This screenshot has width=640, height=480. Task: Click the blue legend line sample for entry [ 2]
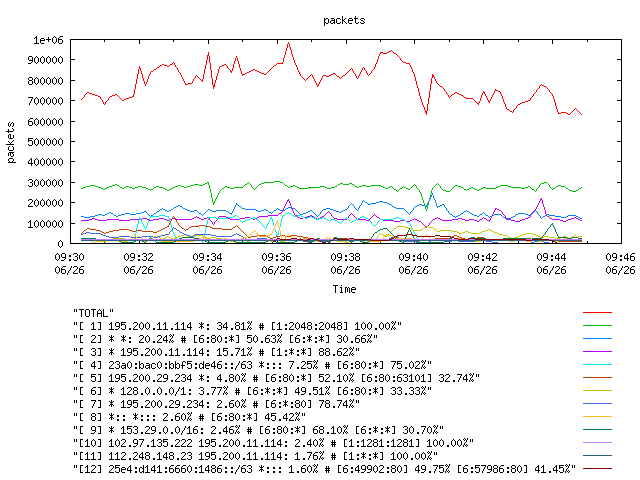(598, 339)
